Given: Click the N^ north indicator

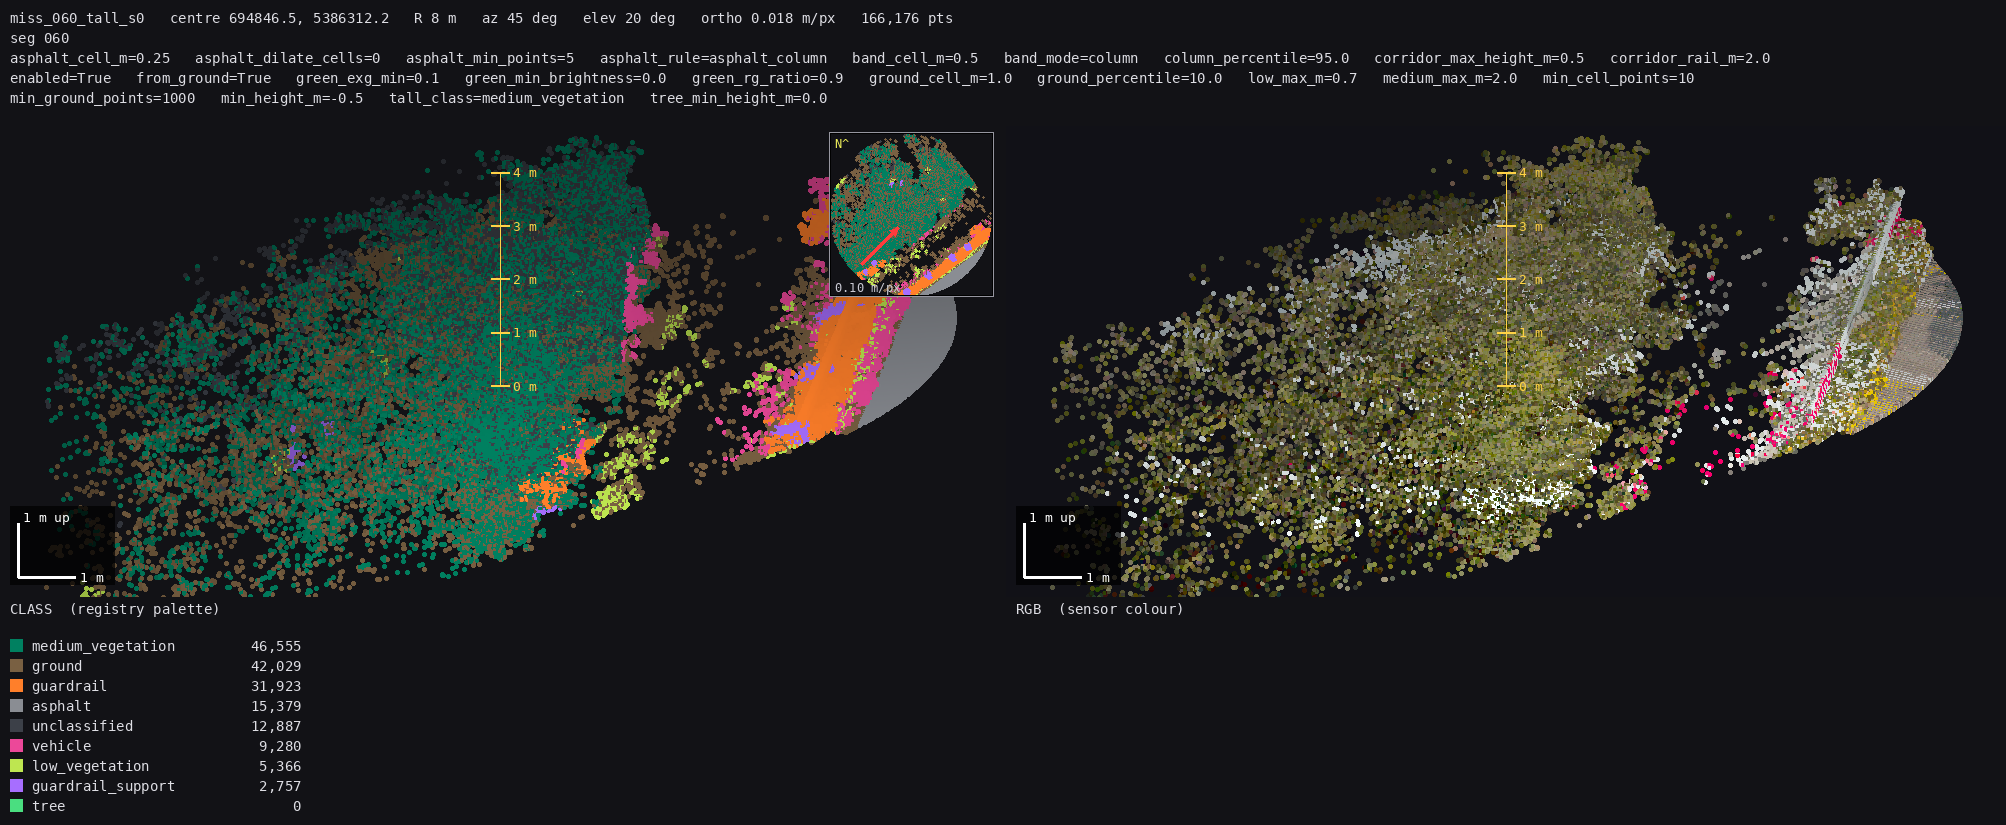Looking at the screenshot, I should (841, 144).
